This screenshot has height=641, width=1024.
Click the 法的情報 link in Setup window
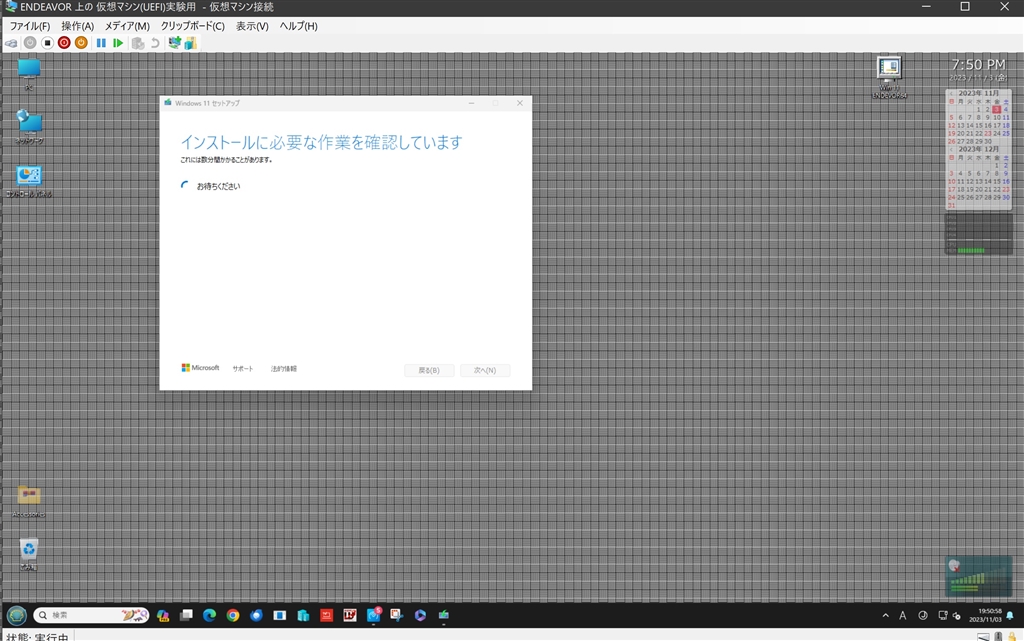point(283,369)
